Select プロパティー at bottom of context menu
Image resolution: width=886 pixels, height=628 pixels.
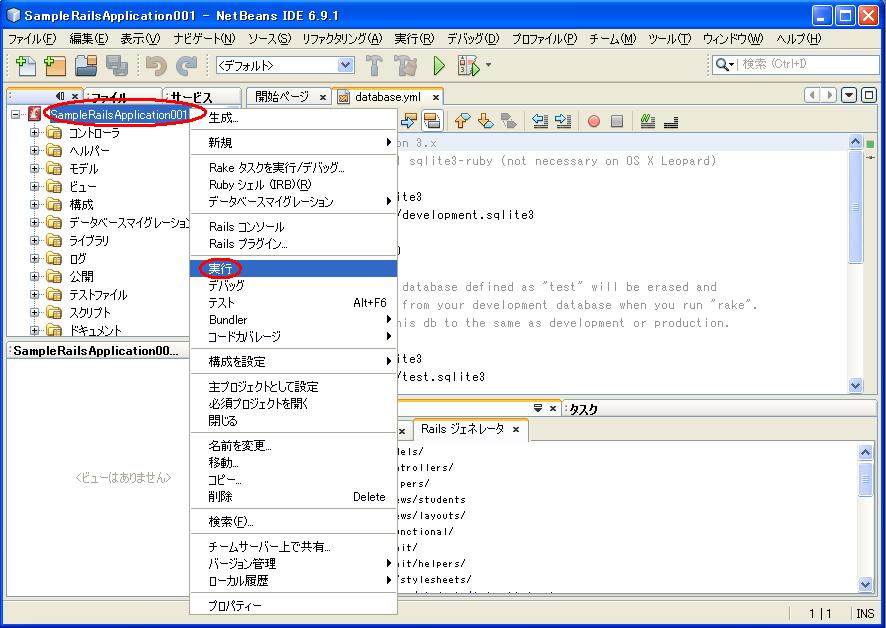tap(293, 605)
